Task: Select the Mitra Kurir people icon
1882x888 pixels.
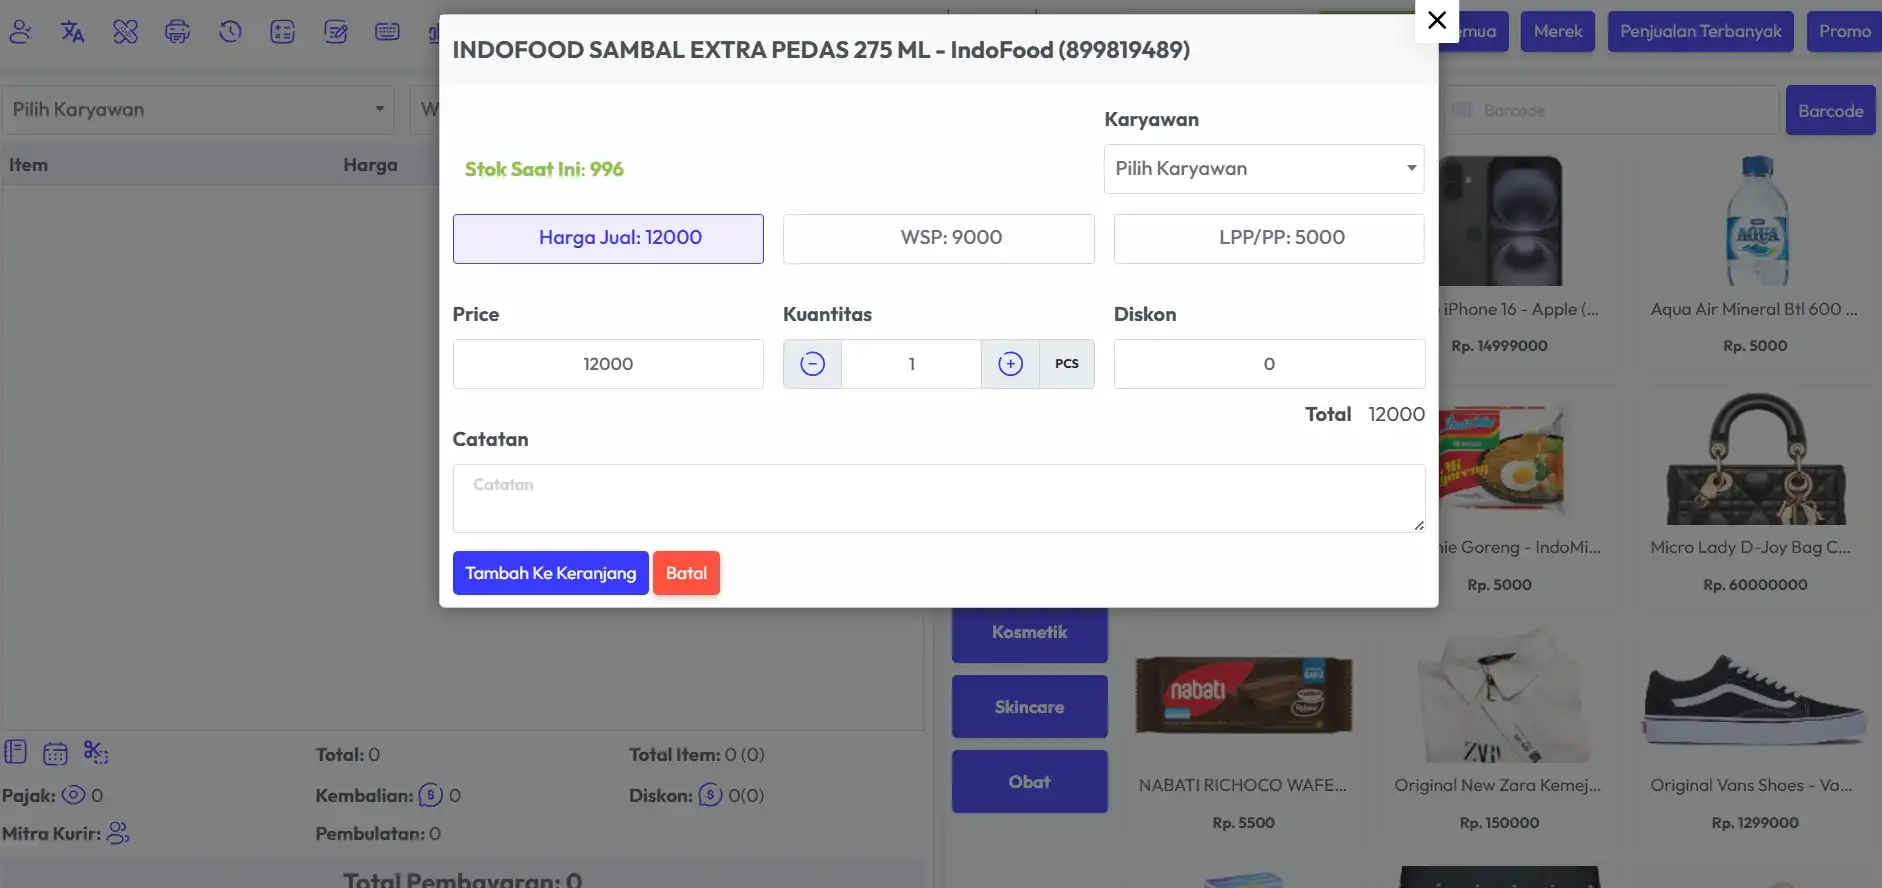Action: [x=118, y=833]
